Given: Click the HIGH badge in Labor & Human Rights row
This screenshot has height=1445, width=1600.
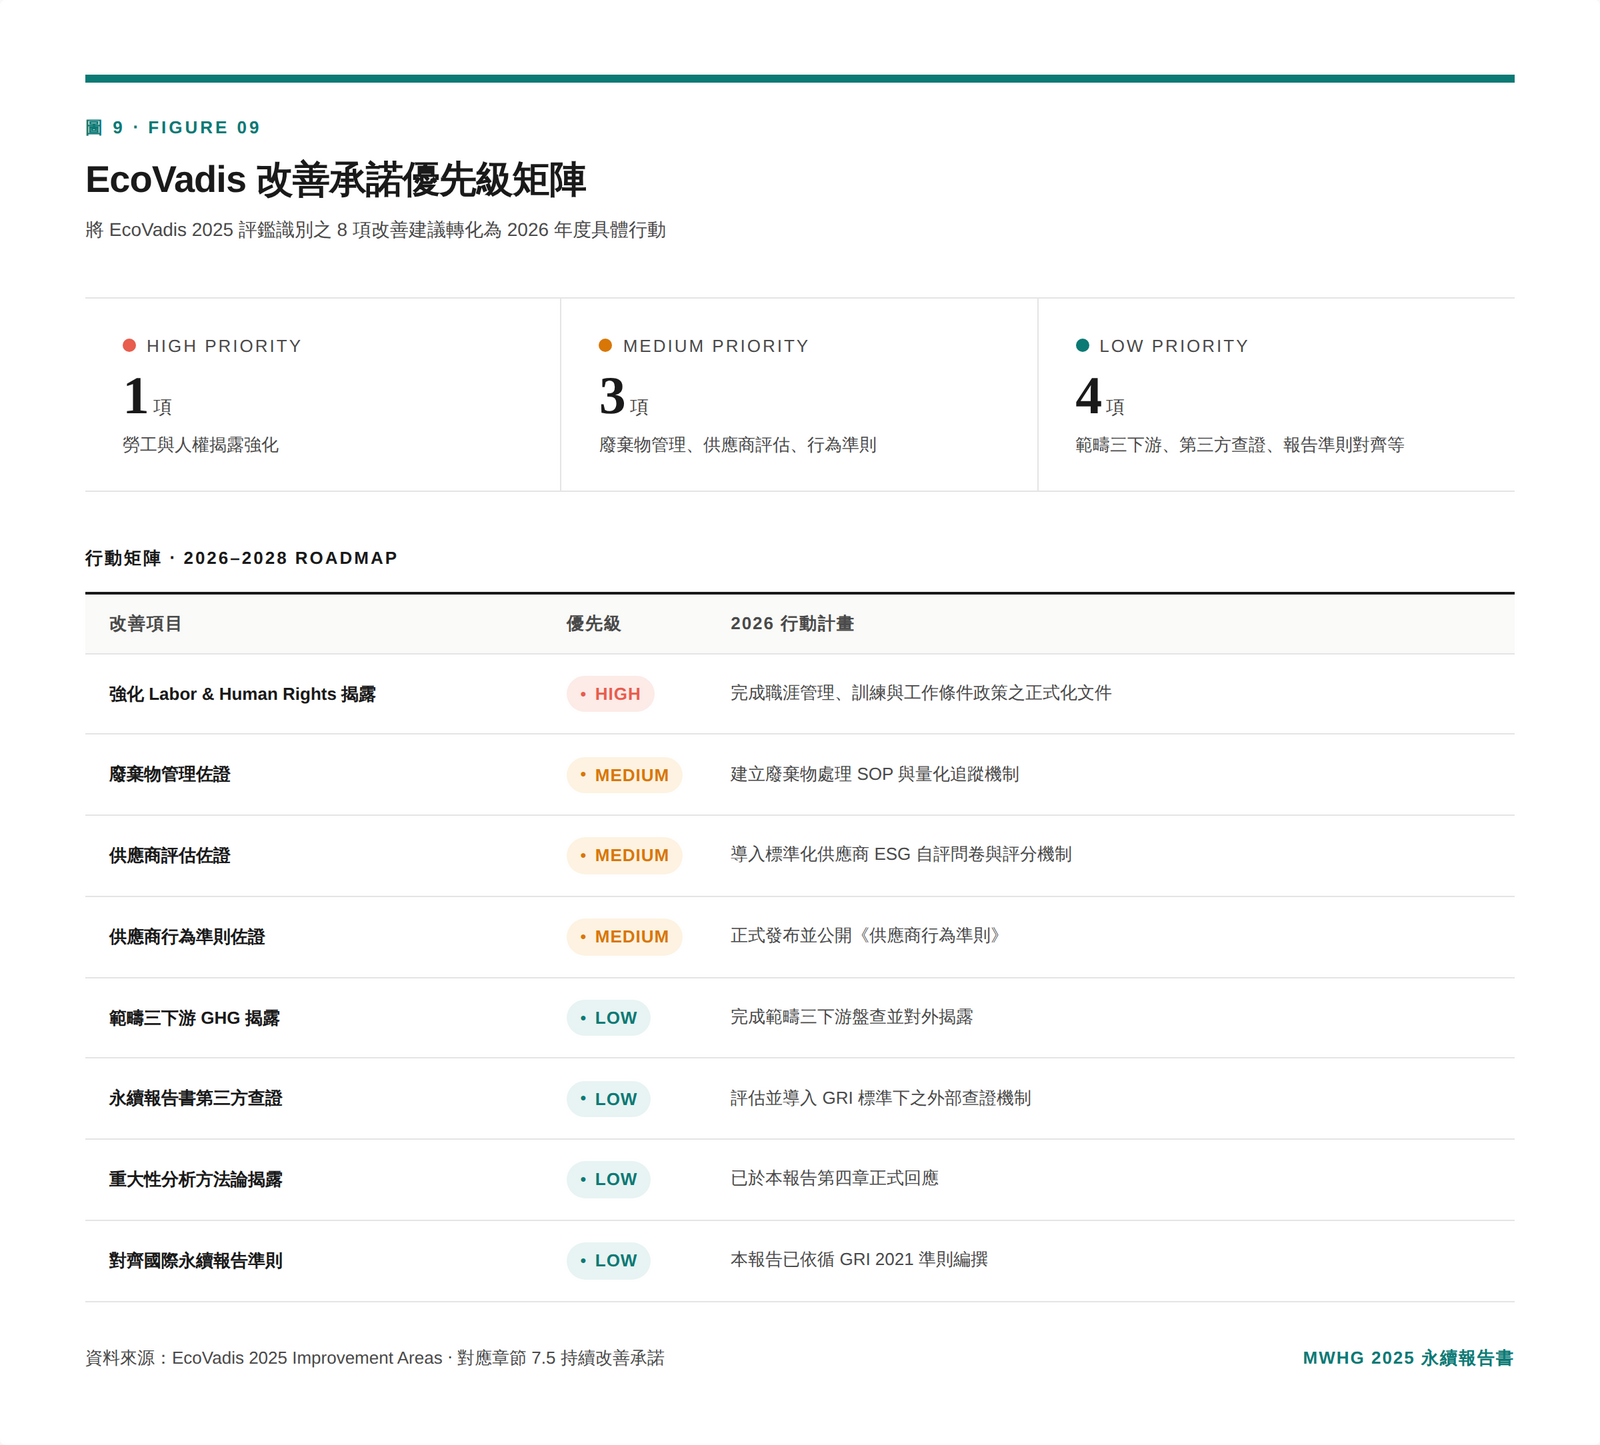Looking at the screenshot, I should pos(610,694).
